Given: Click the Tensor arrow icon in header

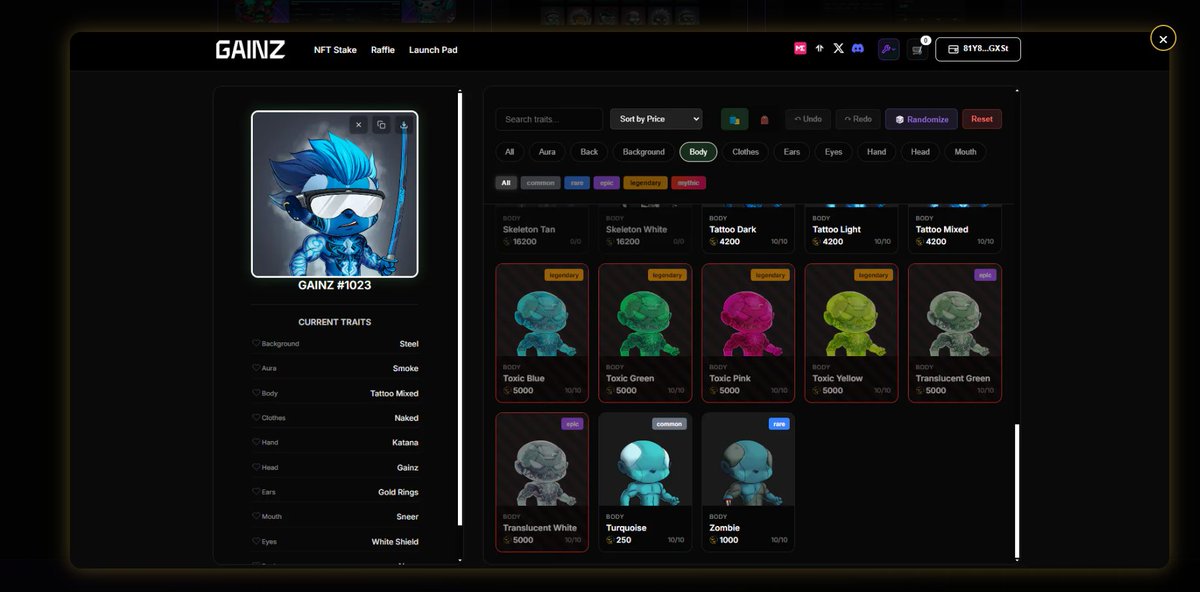Looking at the screenshot, I should (x=819, y=48).
